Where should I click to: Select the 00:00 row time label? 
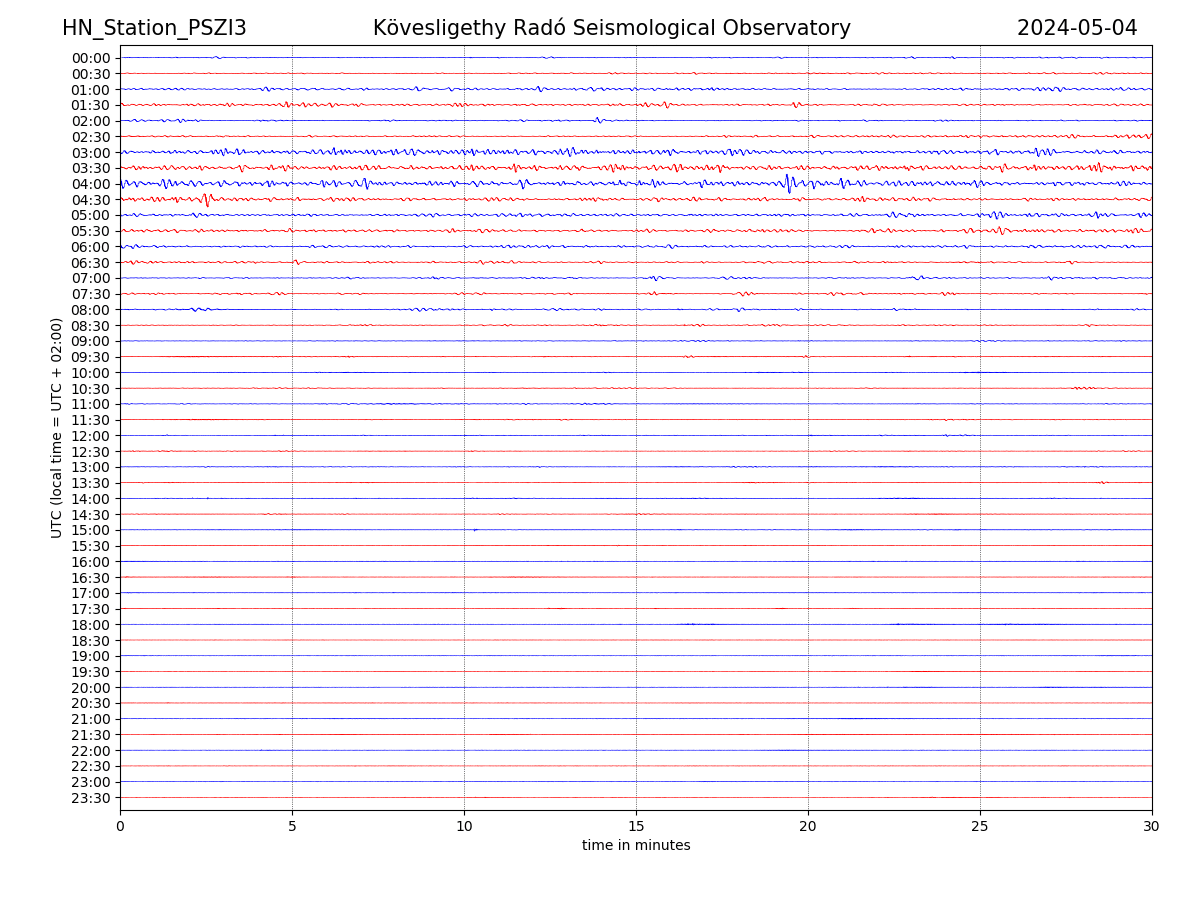[91, 58]
